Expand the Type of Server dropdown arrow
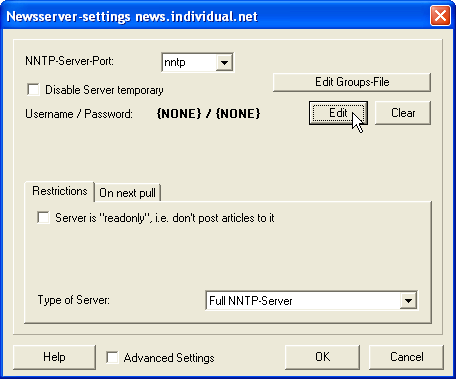 coord(408,301)
